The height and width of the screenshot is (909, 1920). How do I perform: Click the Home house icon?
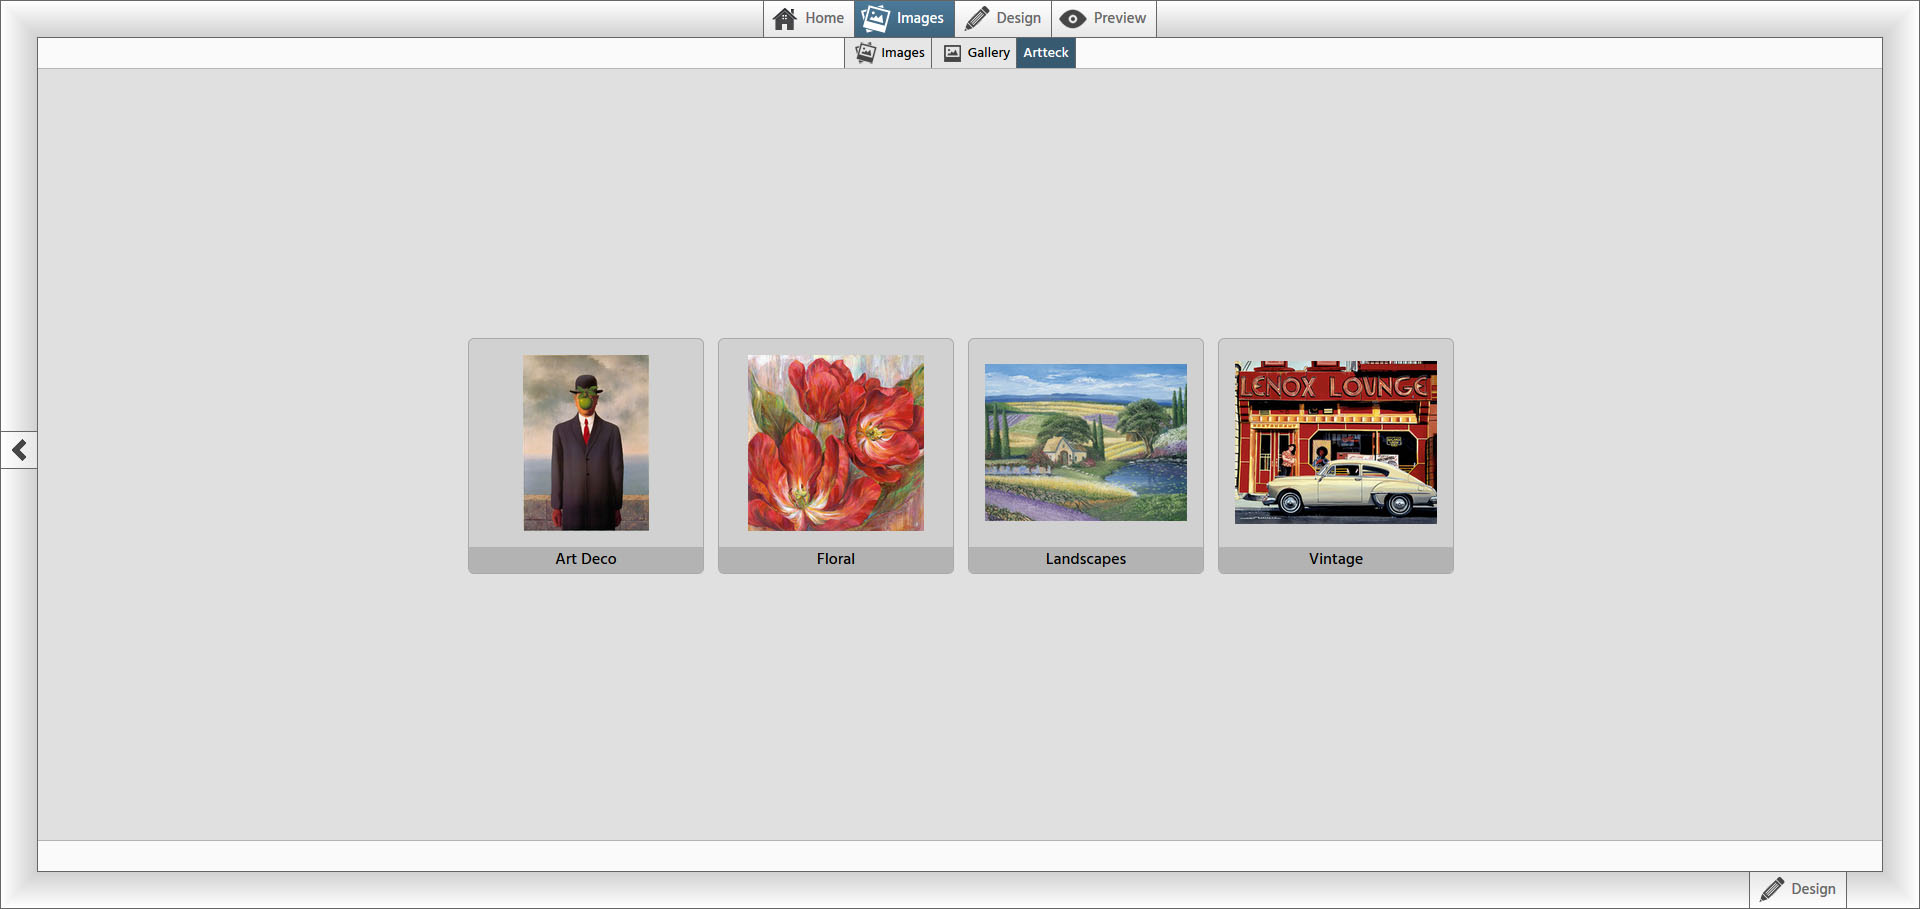click(x=785, y=18)
